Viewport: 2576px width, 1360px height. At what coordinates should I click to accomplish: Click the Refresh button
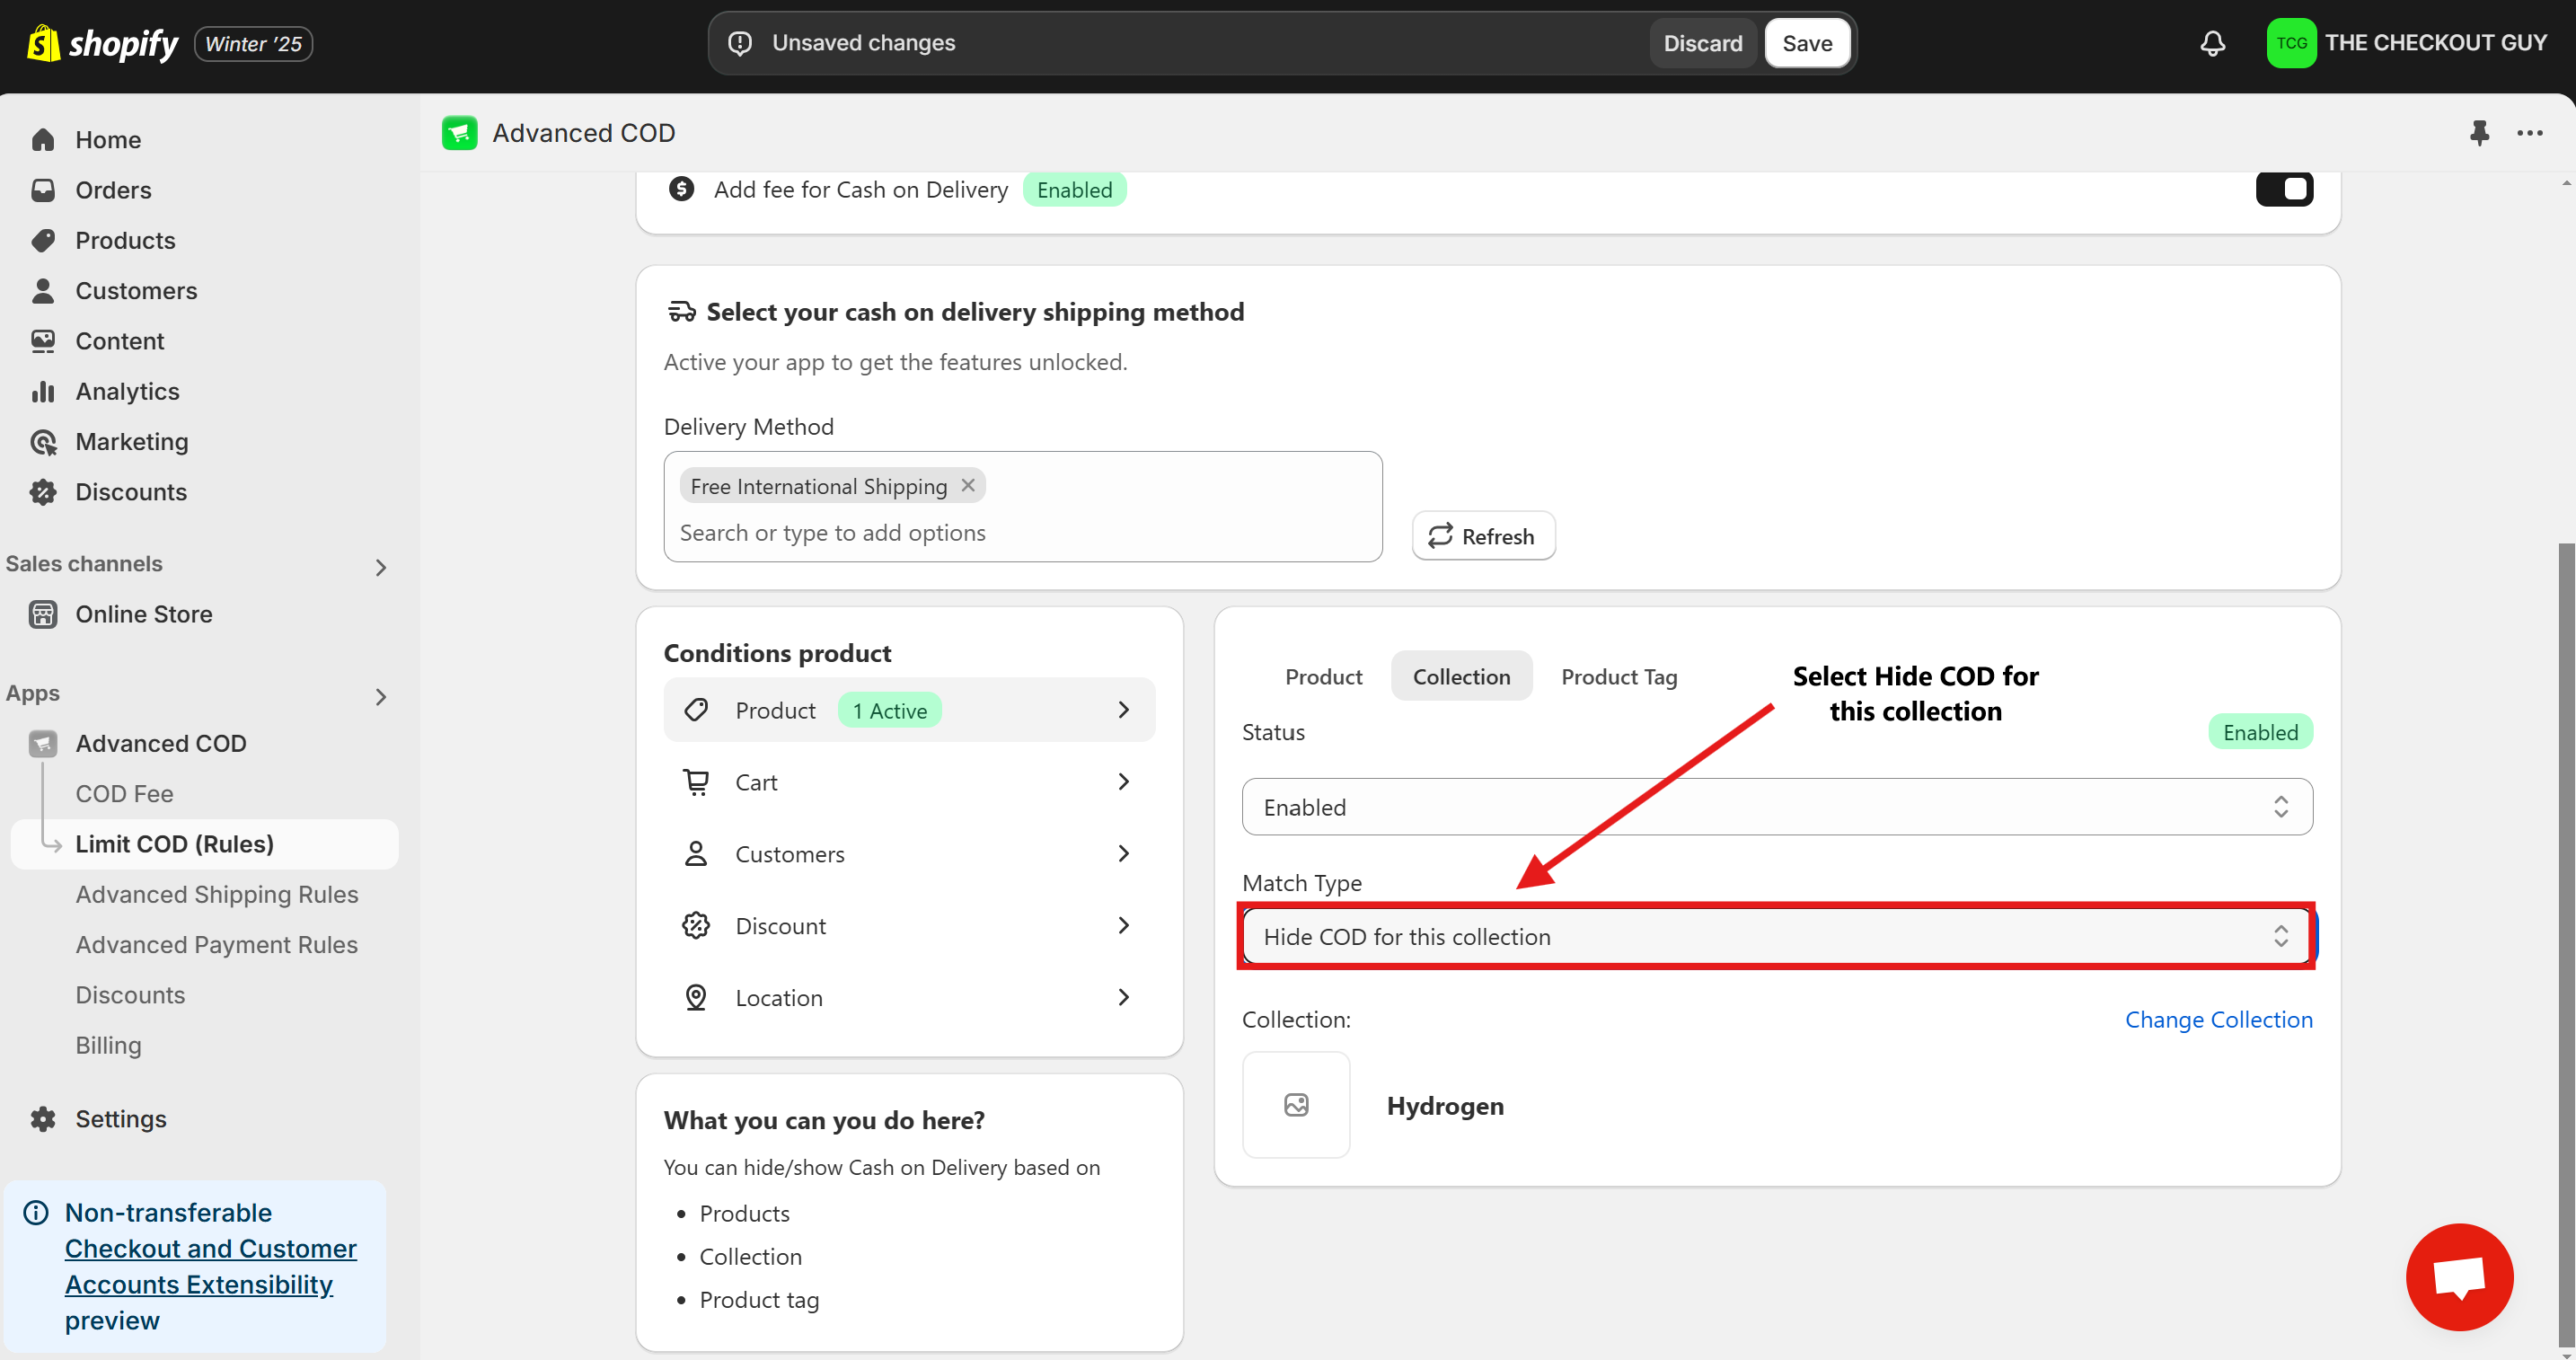1483,536
